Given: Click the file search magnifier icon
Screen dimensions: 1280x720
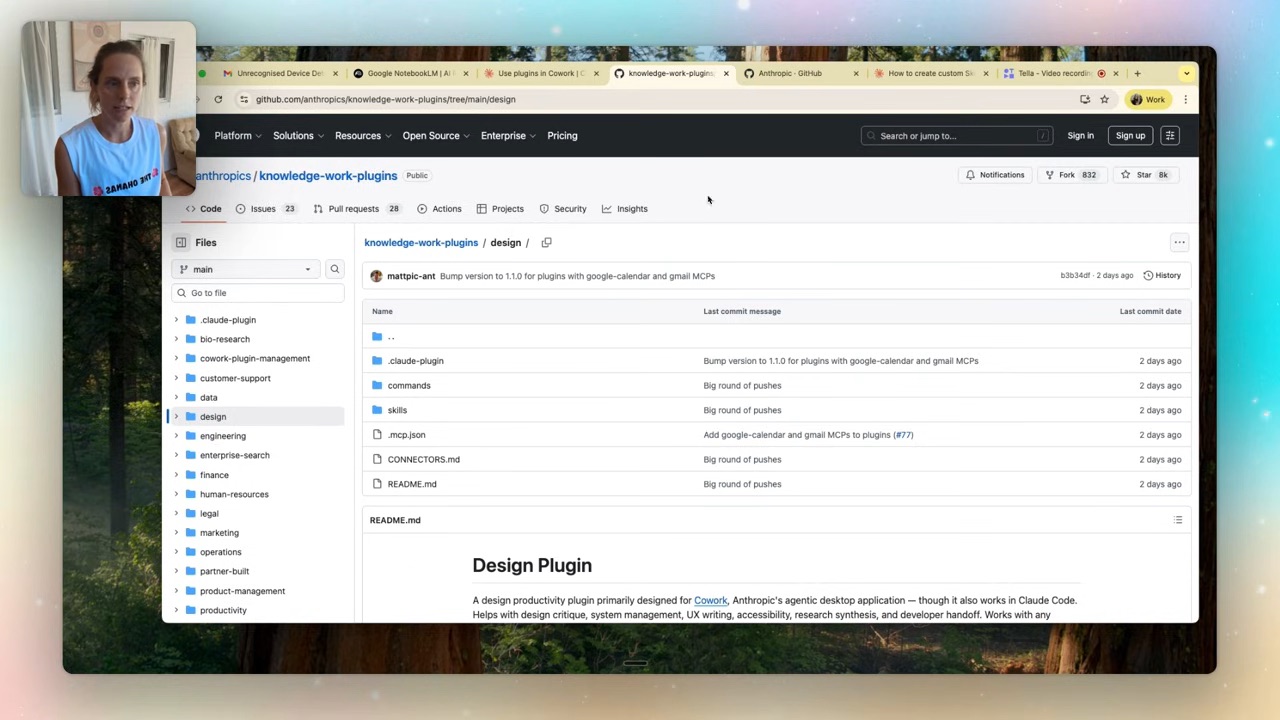Looking at the screenshot, I should [x=335, y=269].
